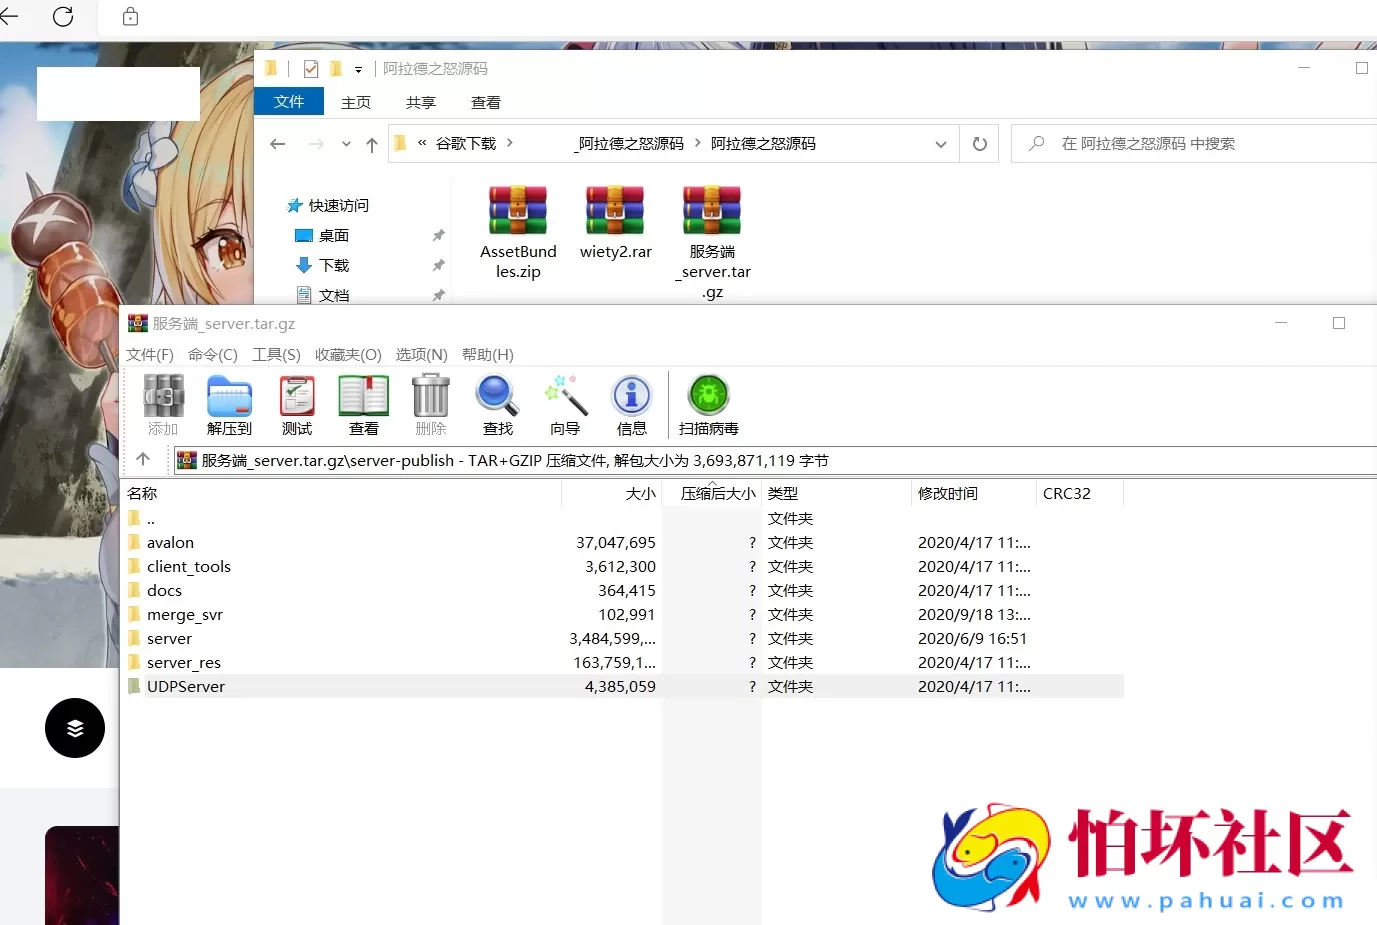1377x925 pixels.
Task: Unpin 桌面 from Quick access
Action: [438, 235]
